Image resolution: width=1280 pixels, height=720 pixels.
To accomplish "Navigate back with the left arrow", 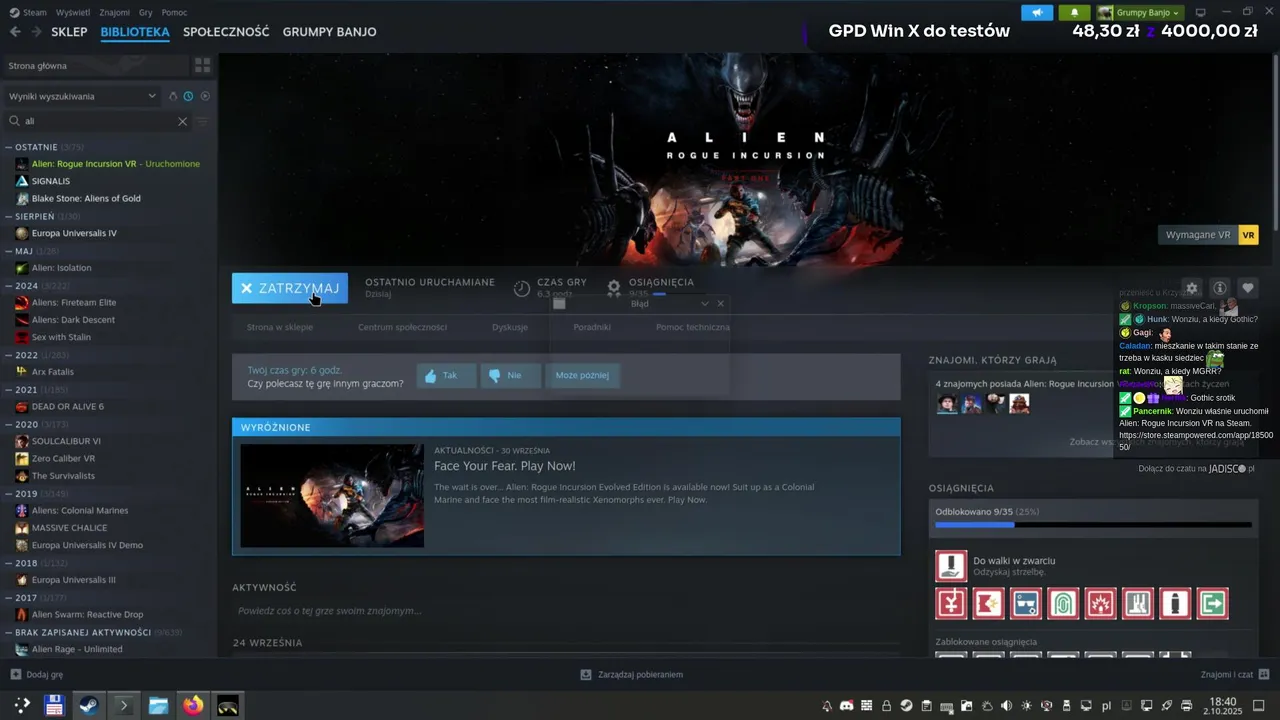I will [x=15, y=32].
